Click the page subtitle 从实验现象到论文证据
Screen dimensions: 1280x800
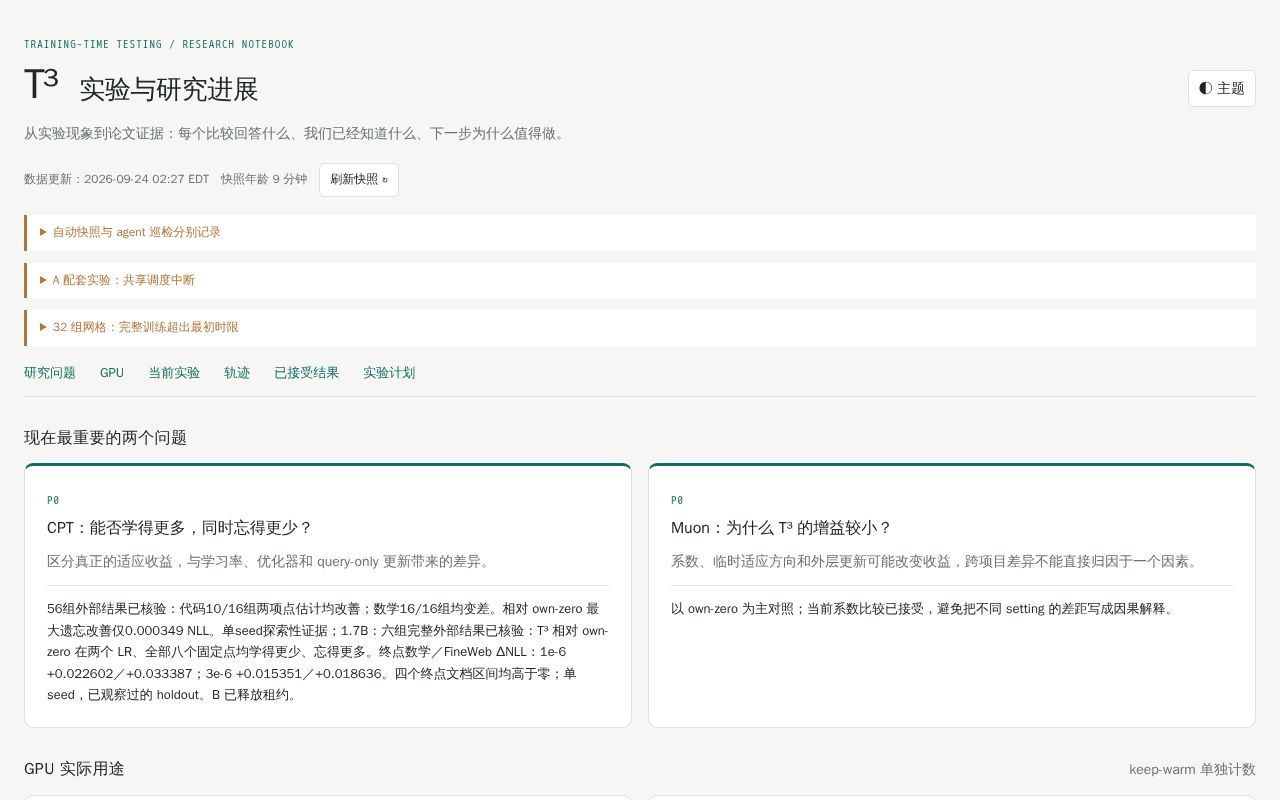[x=297, y=133]
